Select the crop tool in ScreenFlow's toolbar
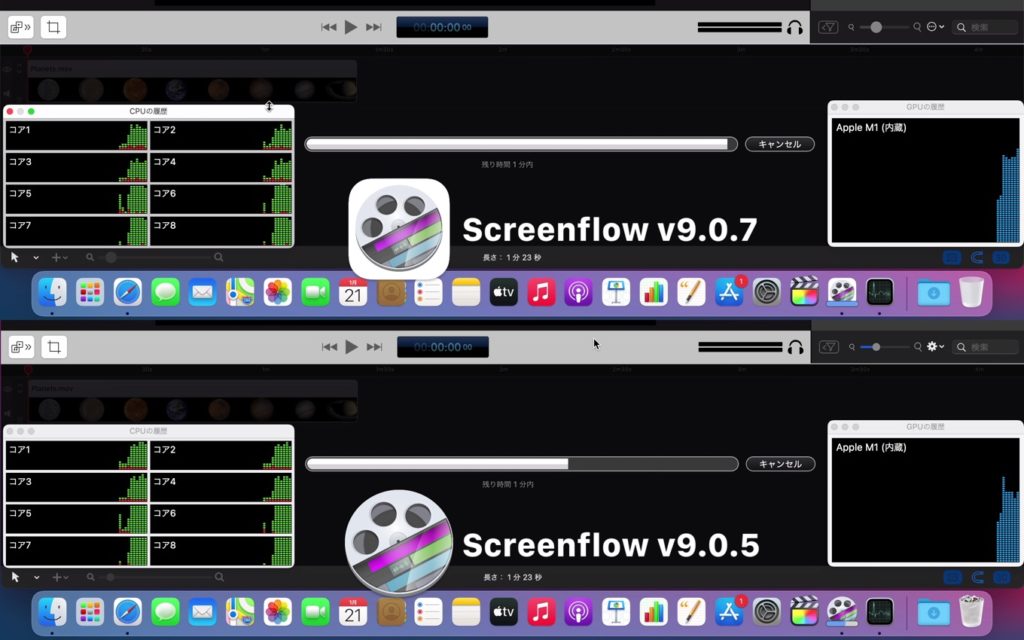 (x=52, y=27)
